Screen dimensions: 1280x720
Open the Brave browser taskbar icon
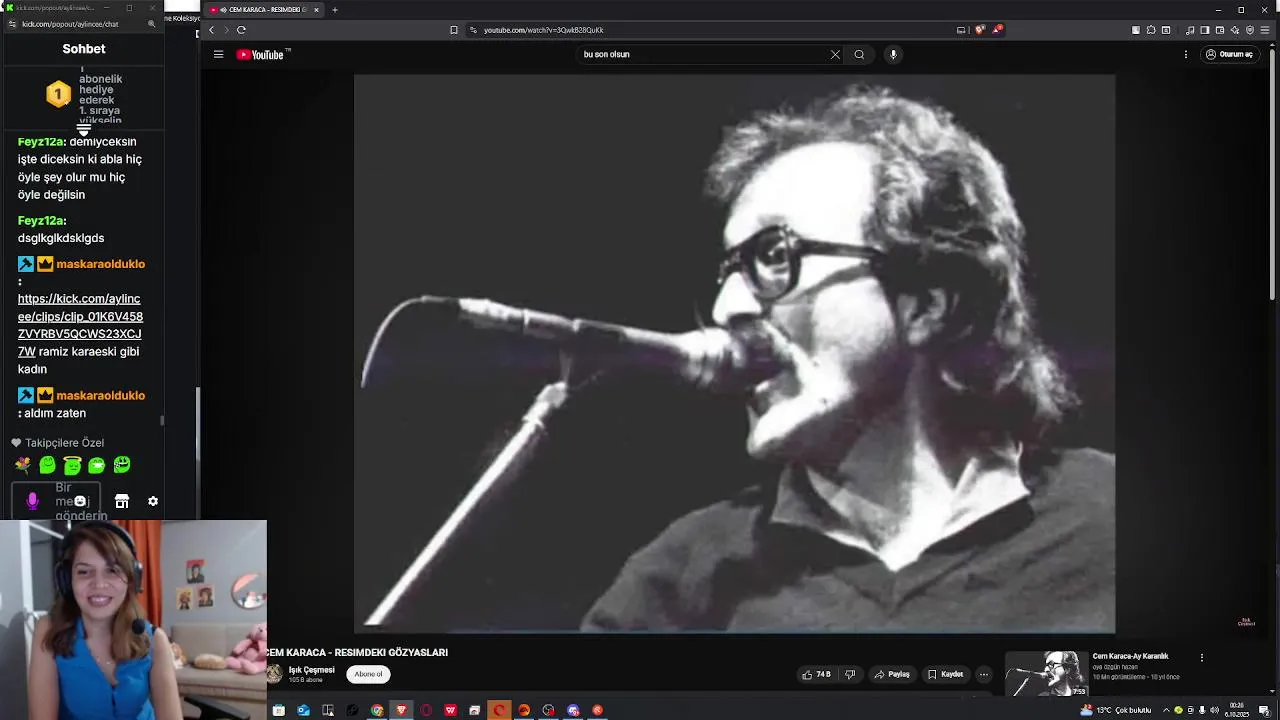(401, 710)
